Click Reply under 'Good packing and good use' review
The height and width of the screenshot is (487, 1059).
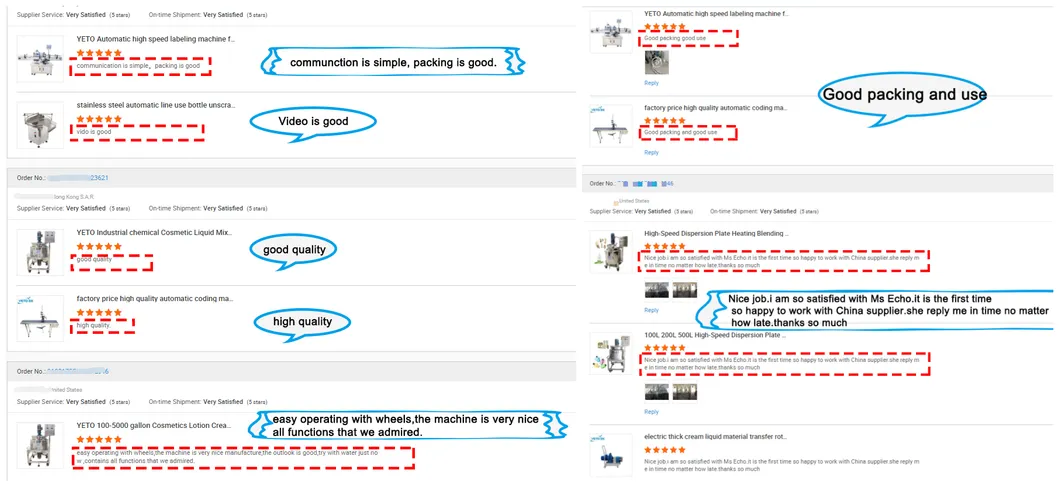651,153
